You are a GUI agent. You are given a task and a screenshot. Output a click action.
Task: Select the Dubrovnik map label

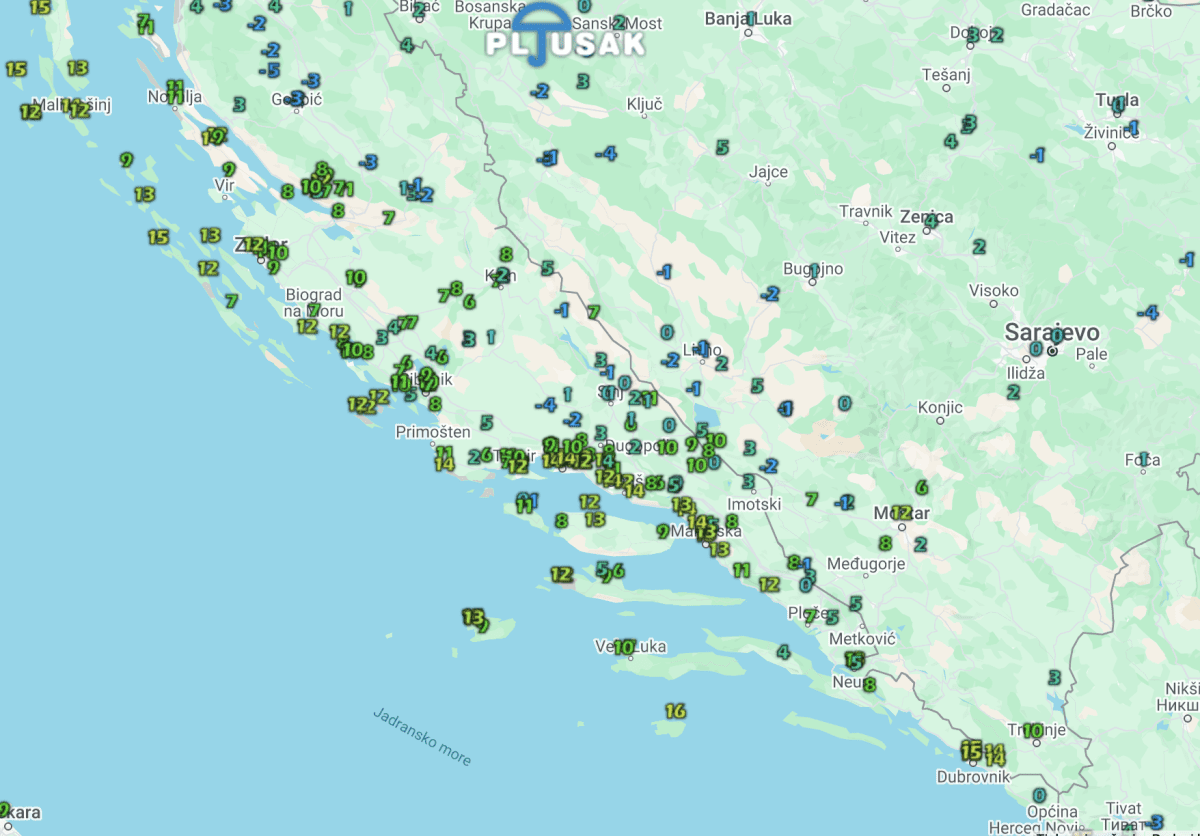[974, 776]
